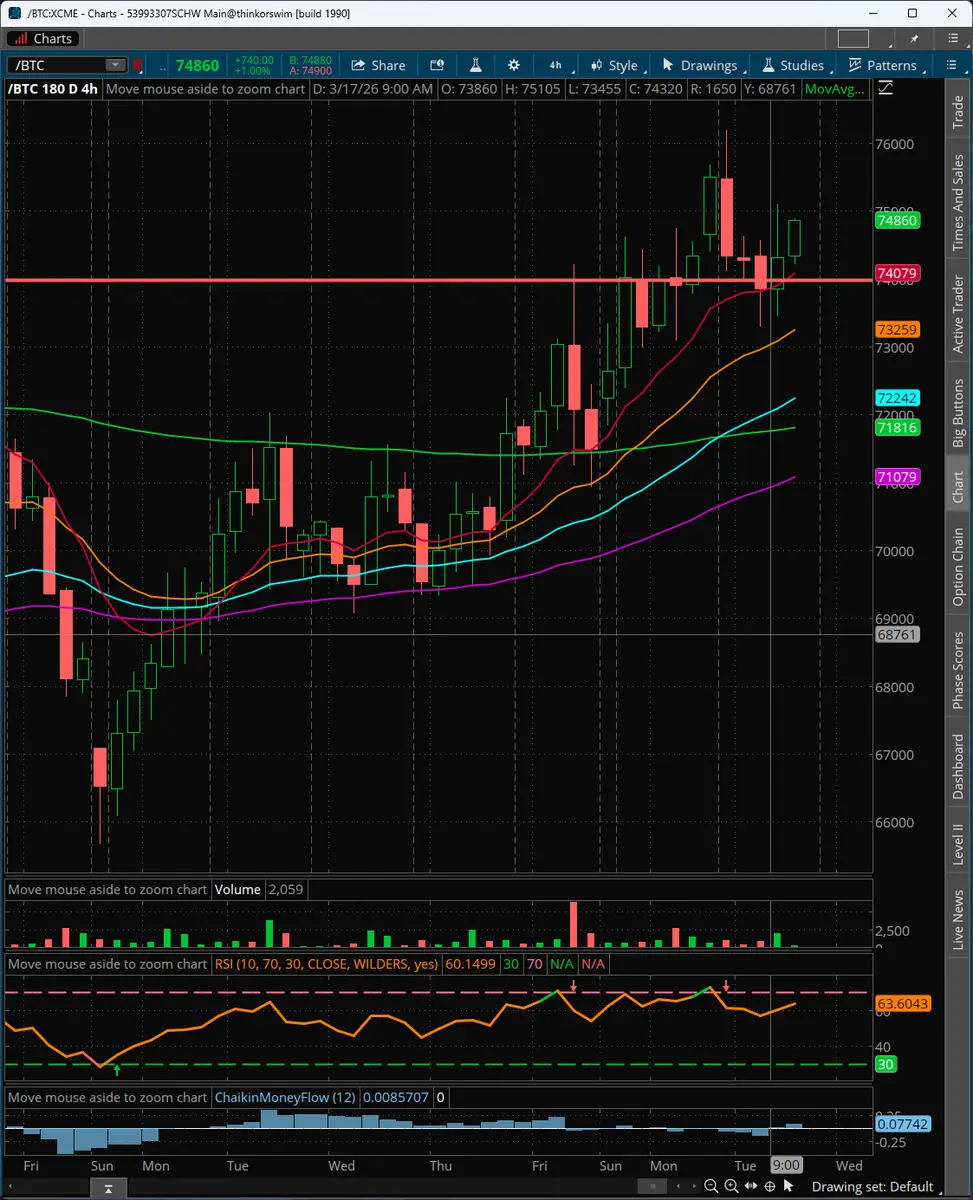Open the Style dropdown
This screenshot has height=1200, width=973.
[614, 65]
